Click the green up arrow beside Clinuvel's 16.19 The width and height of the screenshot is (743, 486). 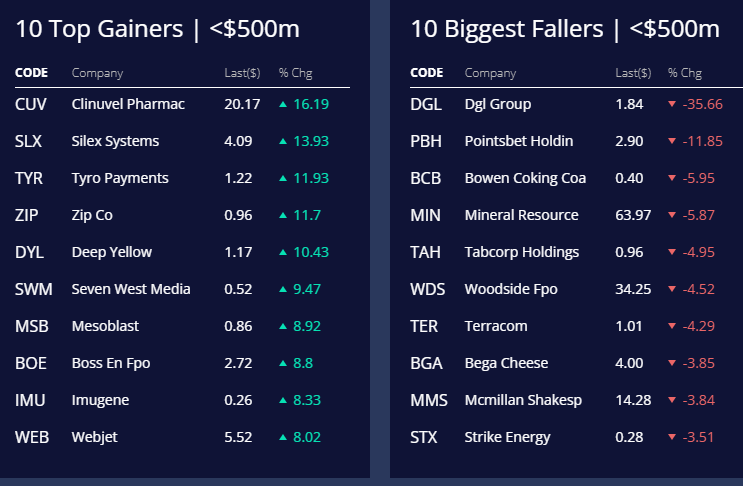point(283,104)
